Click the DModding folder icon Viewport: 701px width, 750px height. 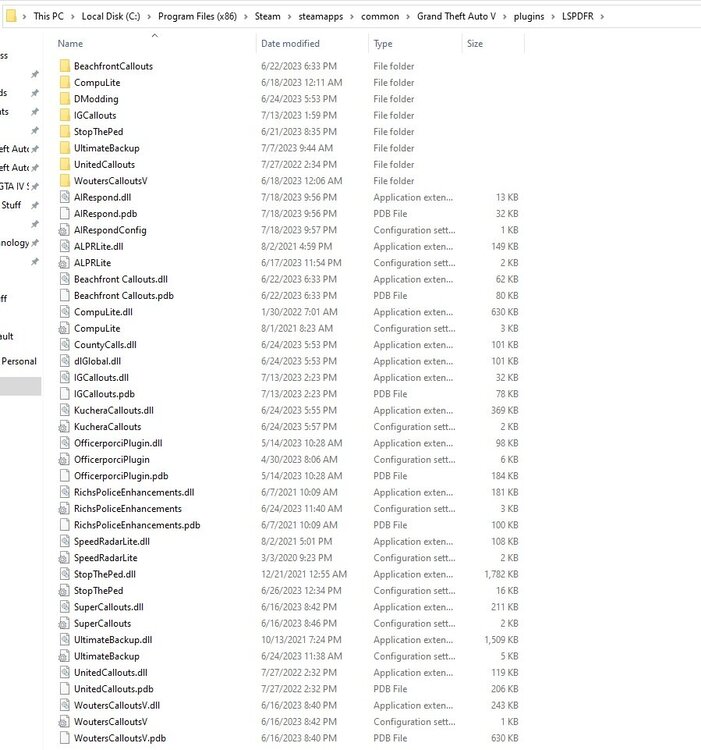click(65, 99)
